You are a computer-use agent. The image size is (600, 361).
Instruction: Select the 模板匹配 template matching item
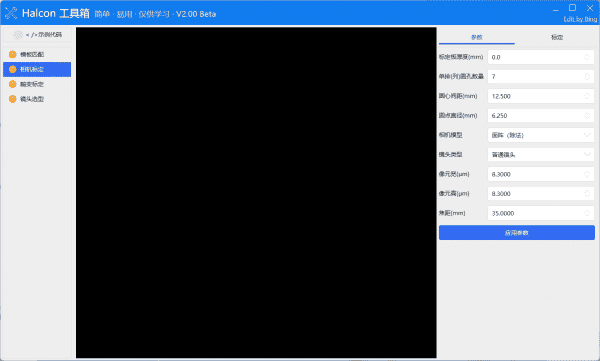click(x=37, y=54)
